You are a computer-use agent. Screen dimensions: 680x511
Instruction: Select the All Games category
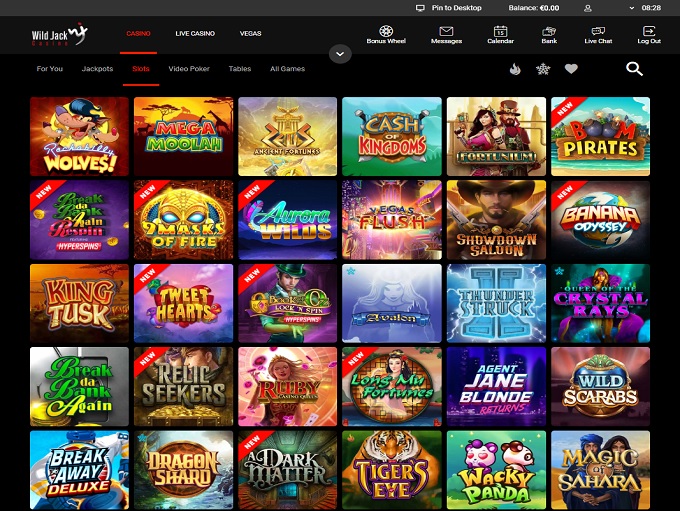click(288, 69)
